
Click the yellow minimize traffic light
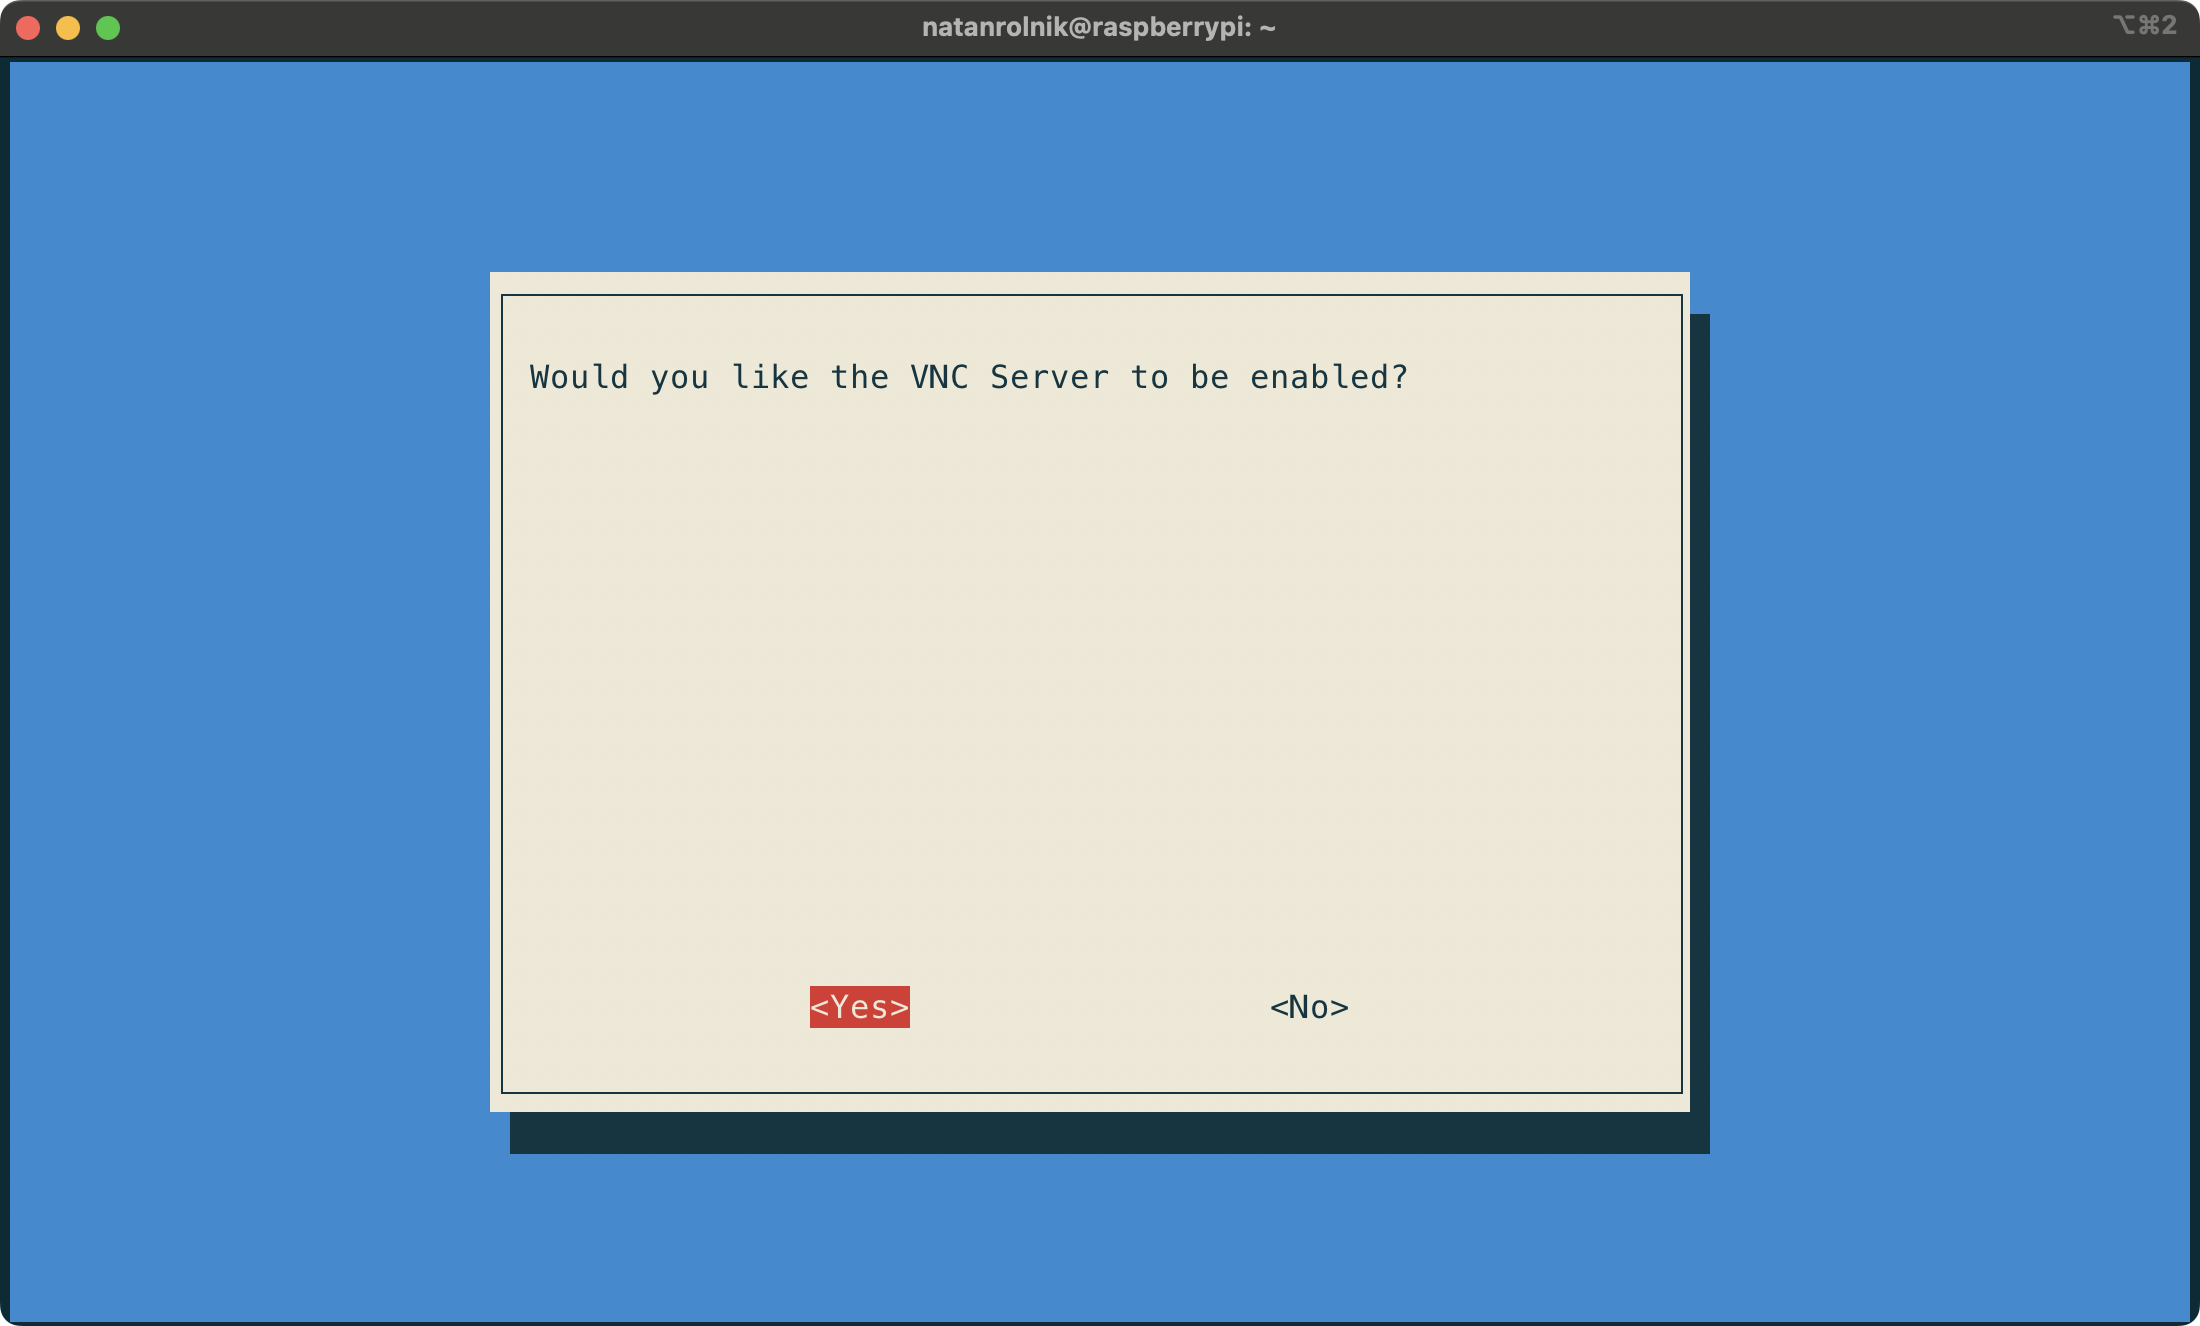click(x=67, y=27)
